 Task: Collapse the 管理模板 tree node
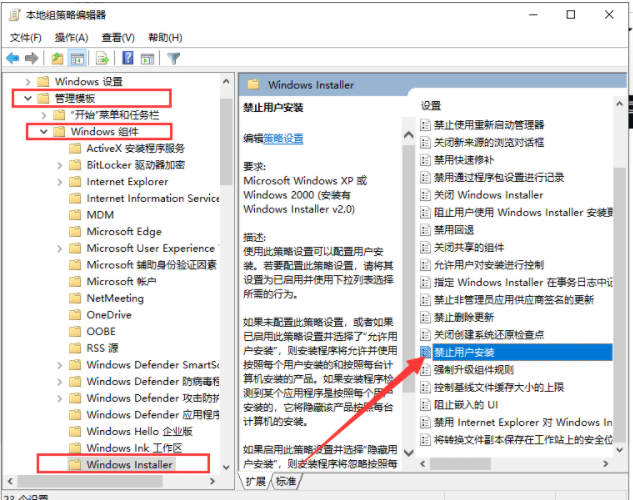[28, 98]
